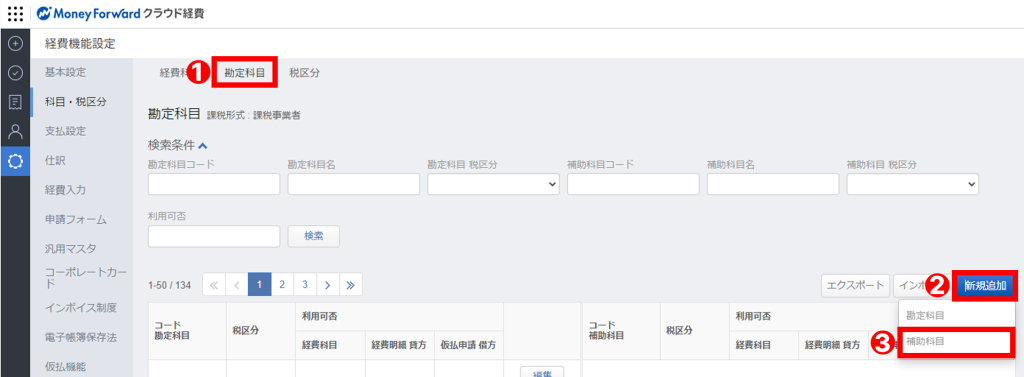
Task: Open the app grid launcher icon
Action: pos(15,13)
